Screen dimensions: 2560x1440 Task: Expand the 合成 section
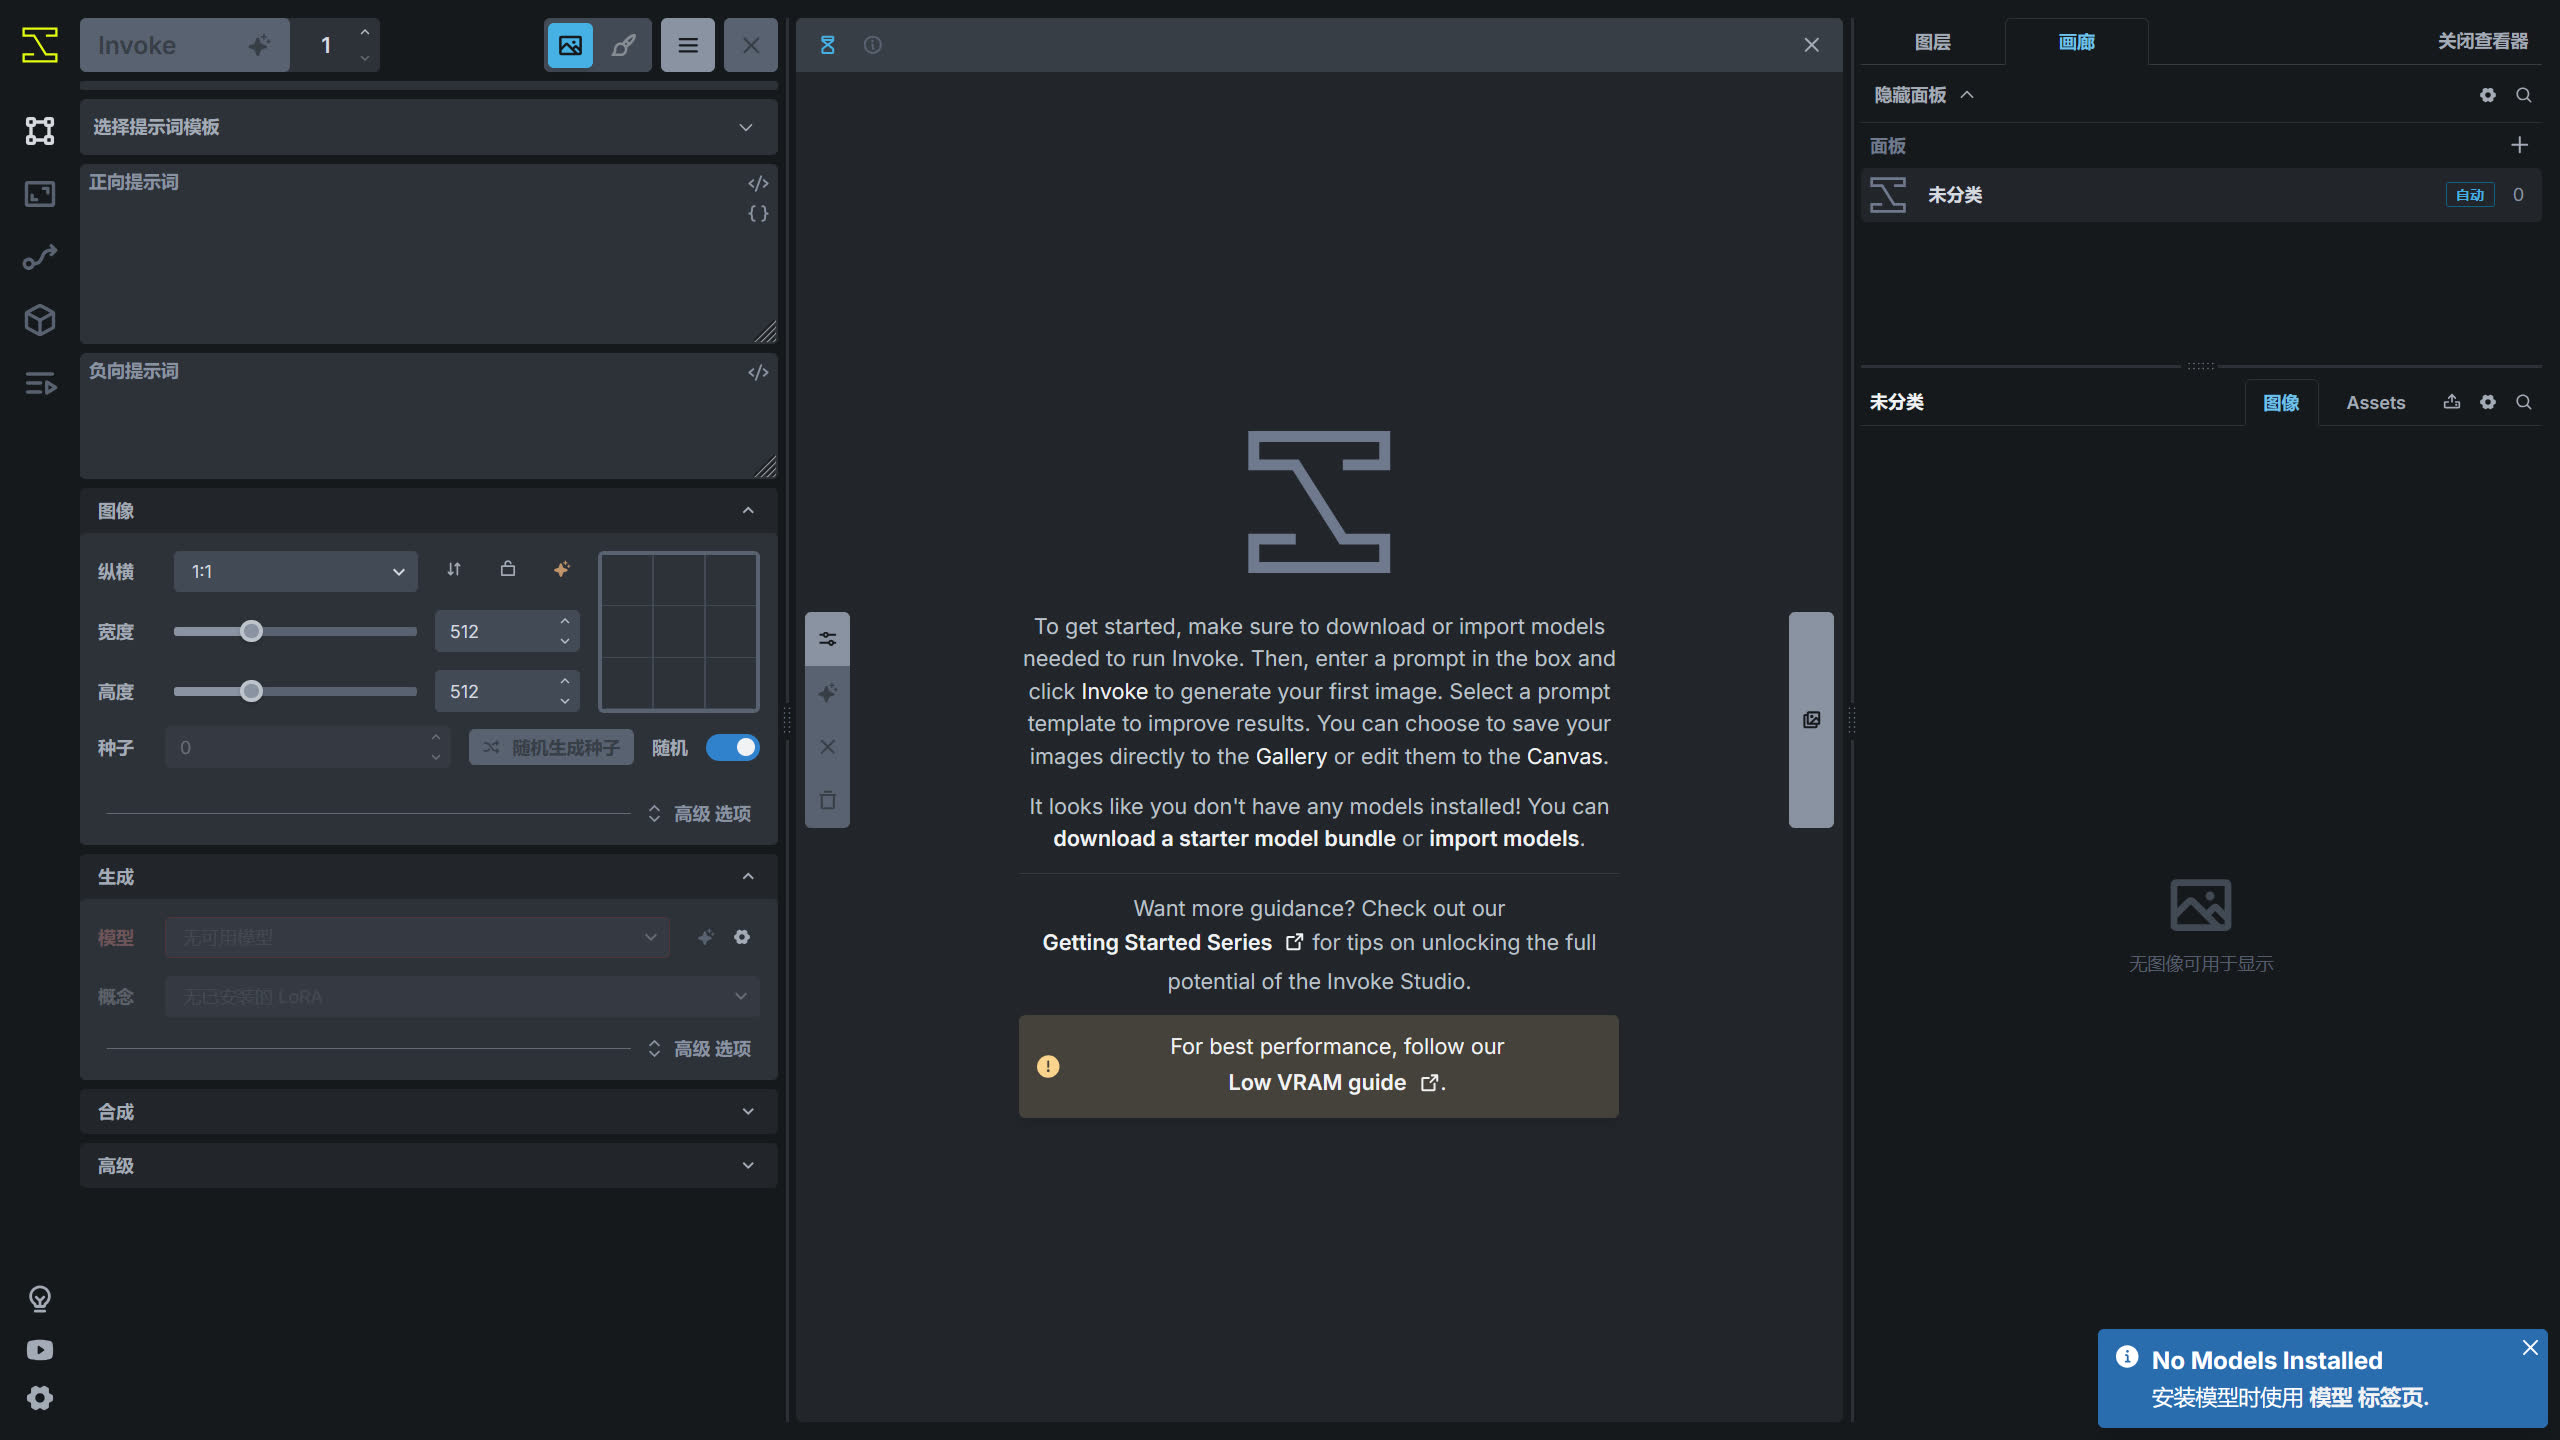pos(428,1112)
